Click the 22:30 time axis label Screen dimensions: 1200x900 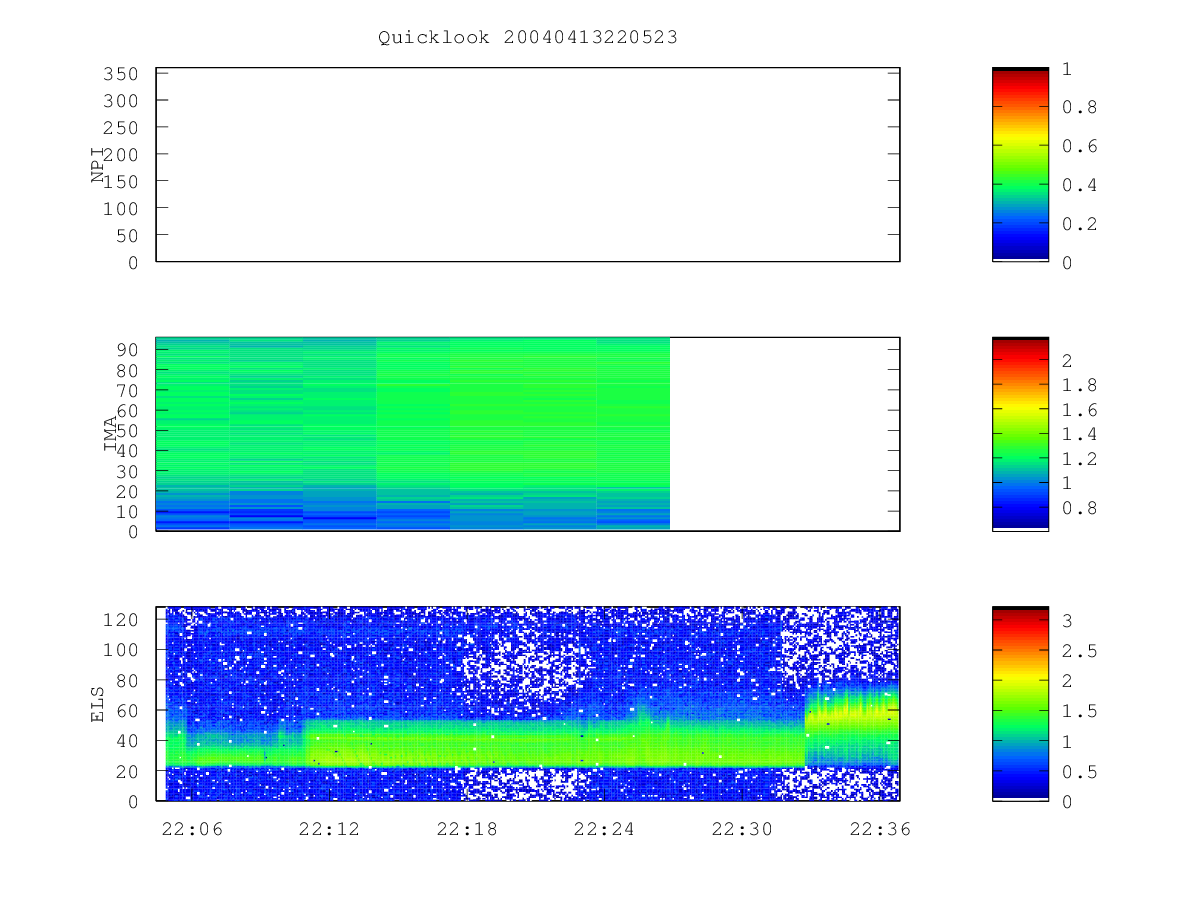[x=741, y=829]
